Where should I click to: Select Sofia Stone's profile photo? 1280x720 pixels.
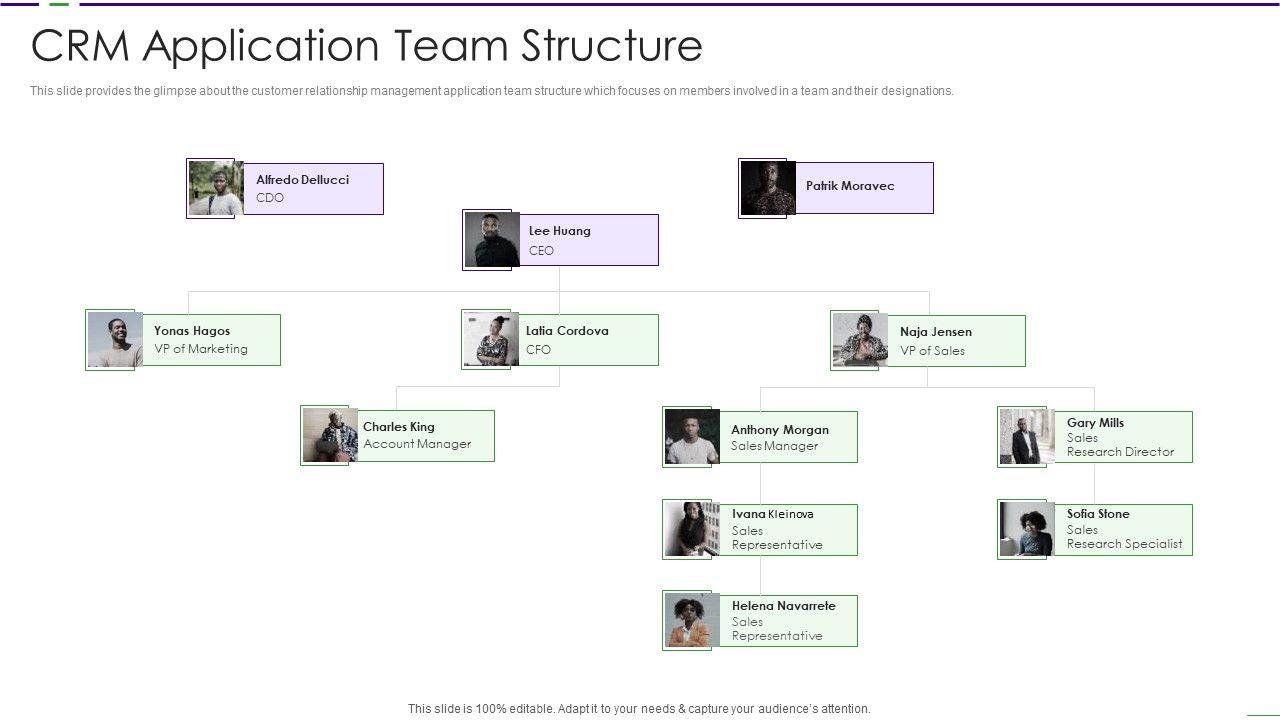[1027, 529]
